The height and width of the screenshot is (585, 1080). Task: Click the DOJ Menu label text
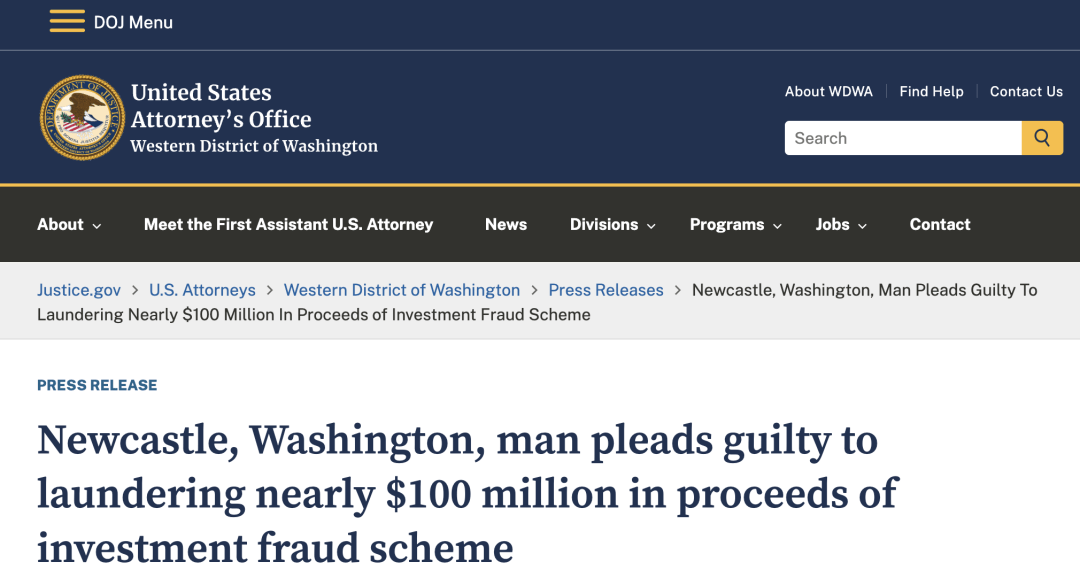(x=133, y=22)
